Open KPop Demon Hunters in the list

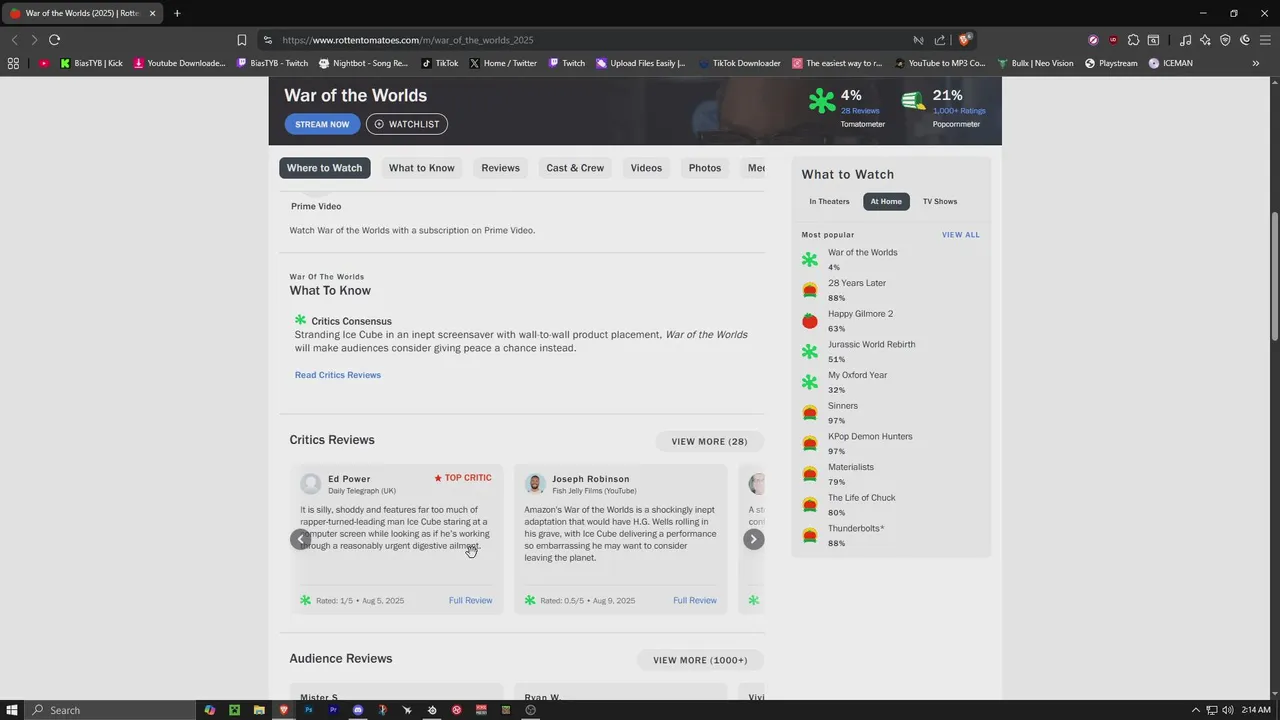point(870,436)
